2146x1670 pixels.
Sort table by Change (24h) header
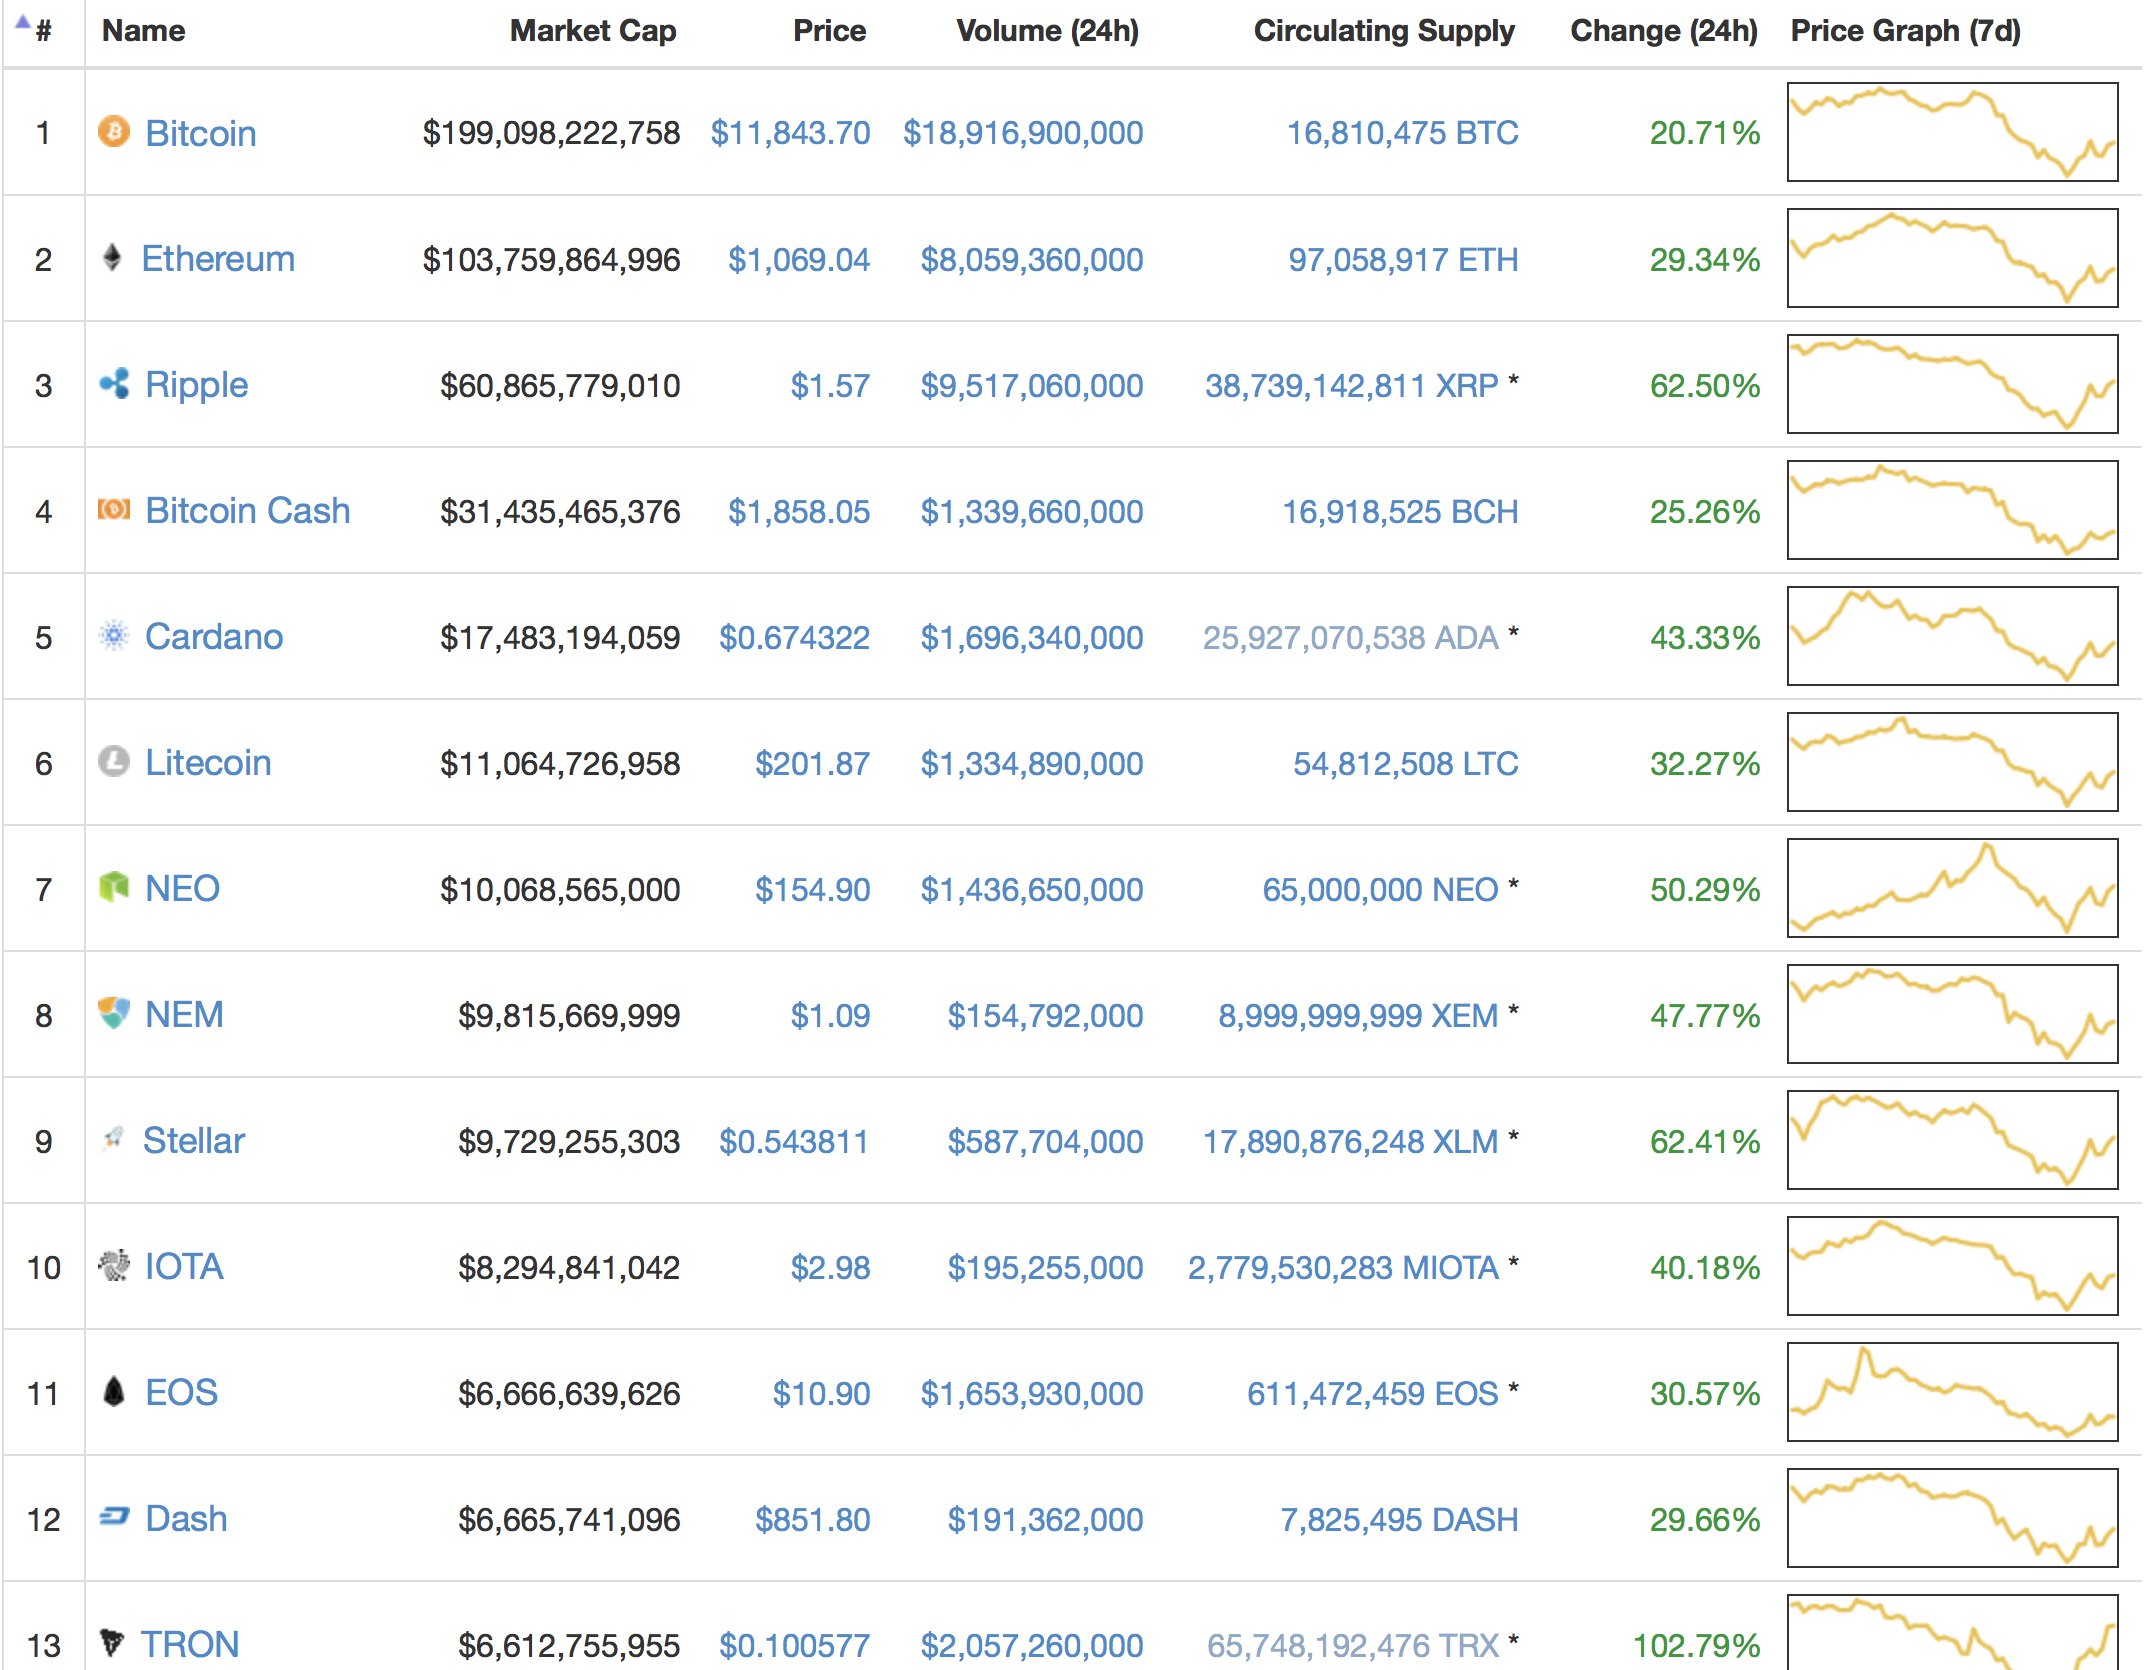[x=1663, y=31]
